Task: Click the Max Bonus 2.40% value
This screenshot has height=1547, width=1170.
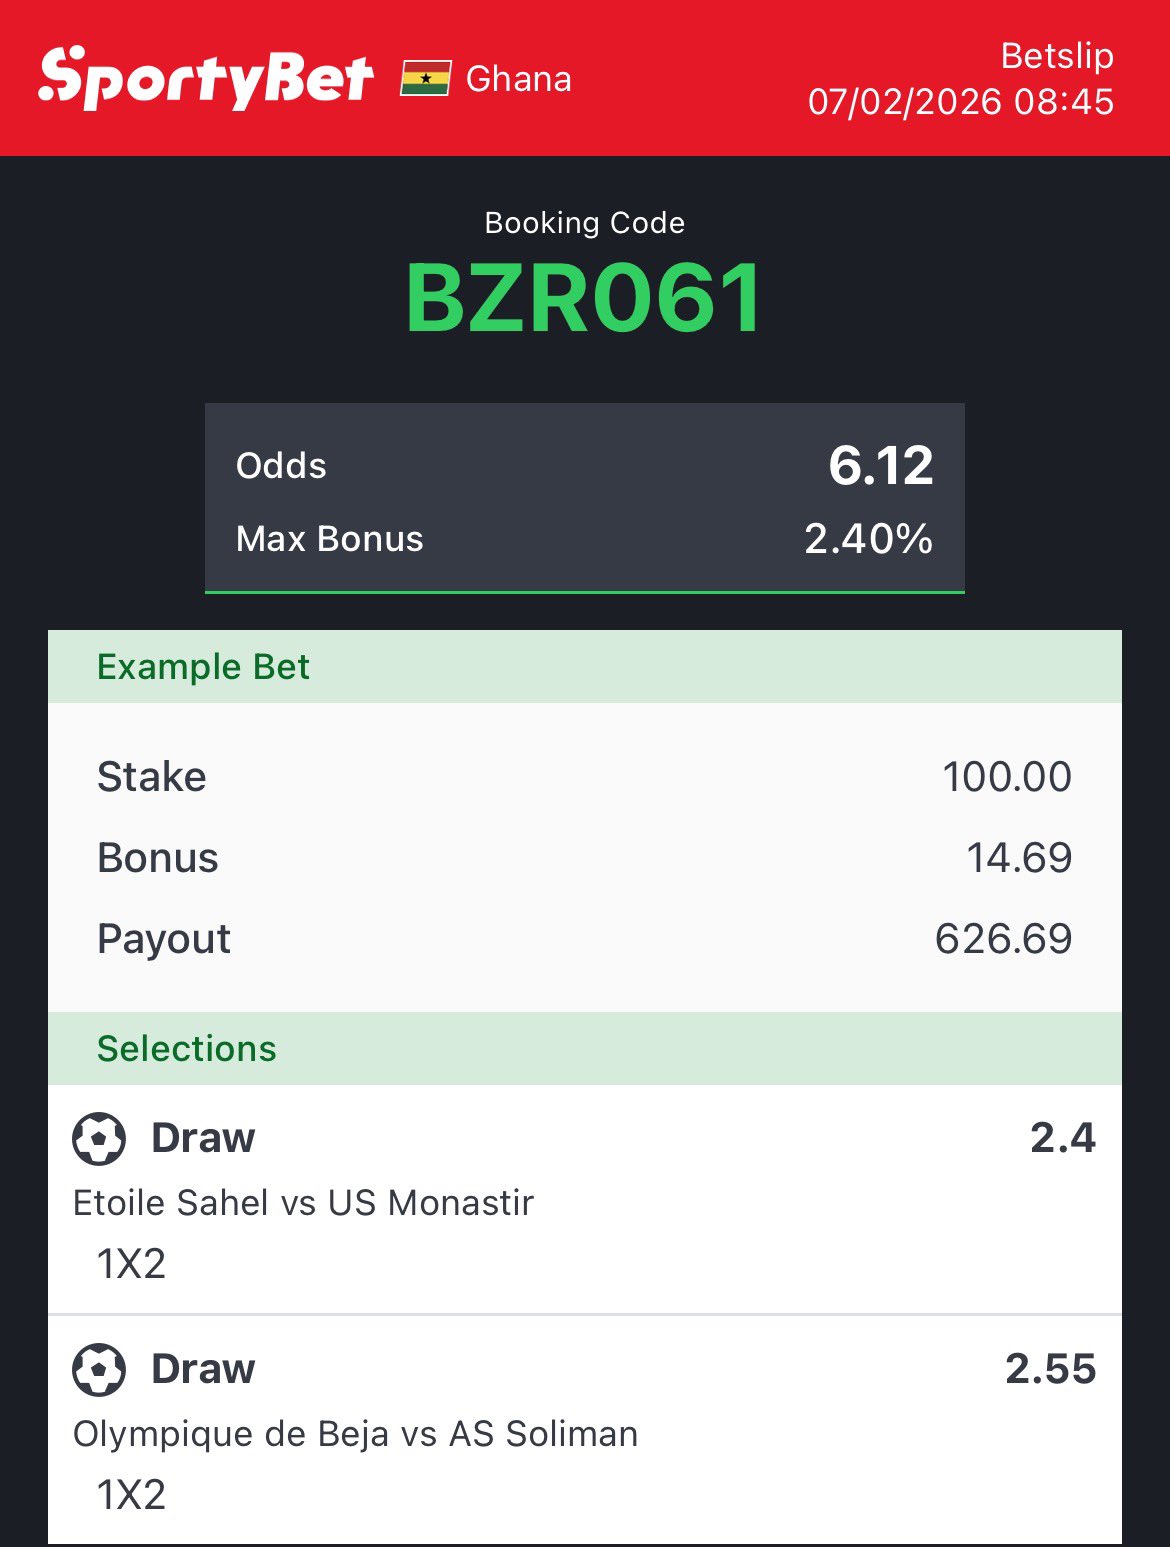Action: point(868,539)
